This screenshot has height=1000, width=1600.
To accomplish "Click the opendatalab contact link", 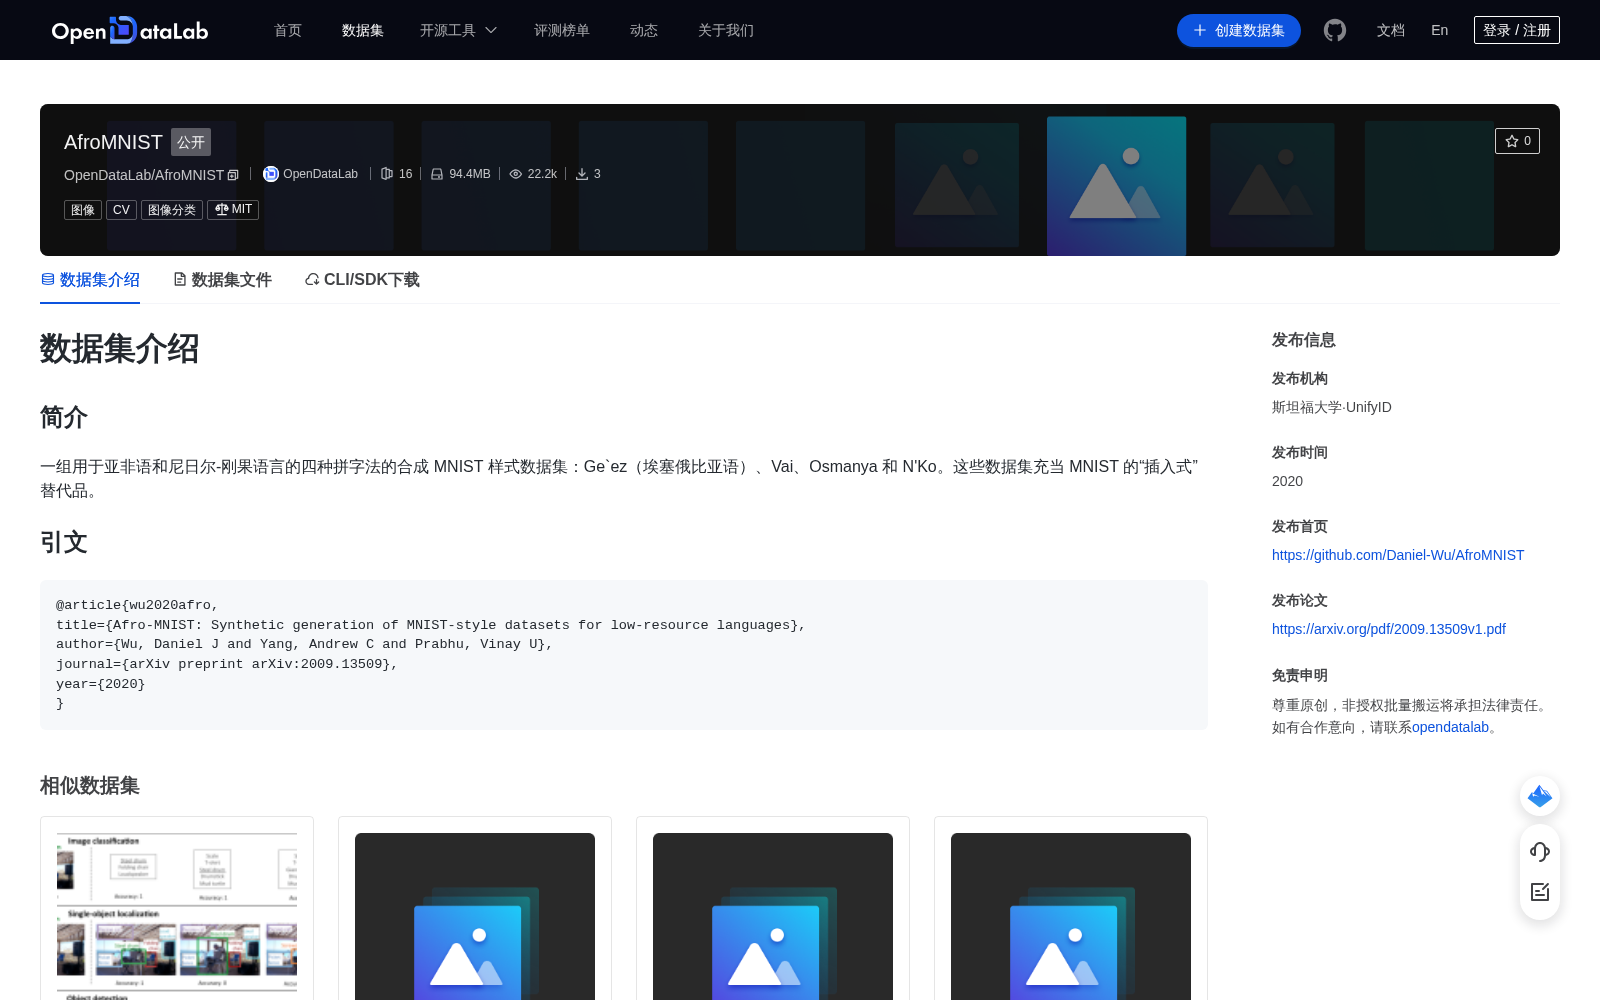I will [1450, 727].
